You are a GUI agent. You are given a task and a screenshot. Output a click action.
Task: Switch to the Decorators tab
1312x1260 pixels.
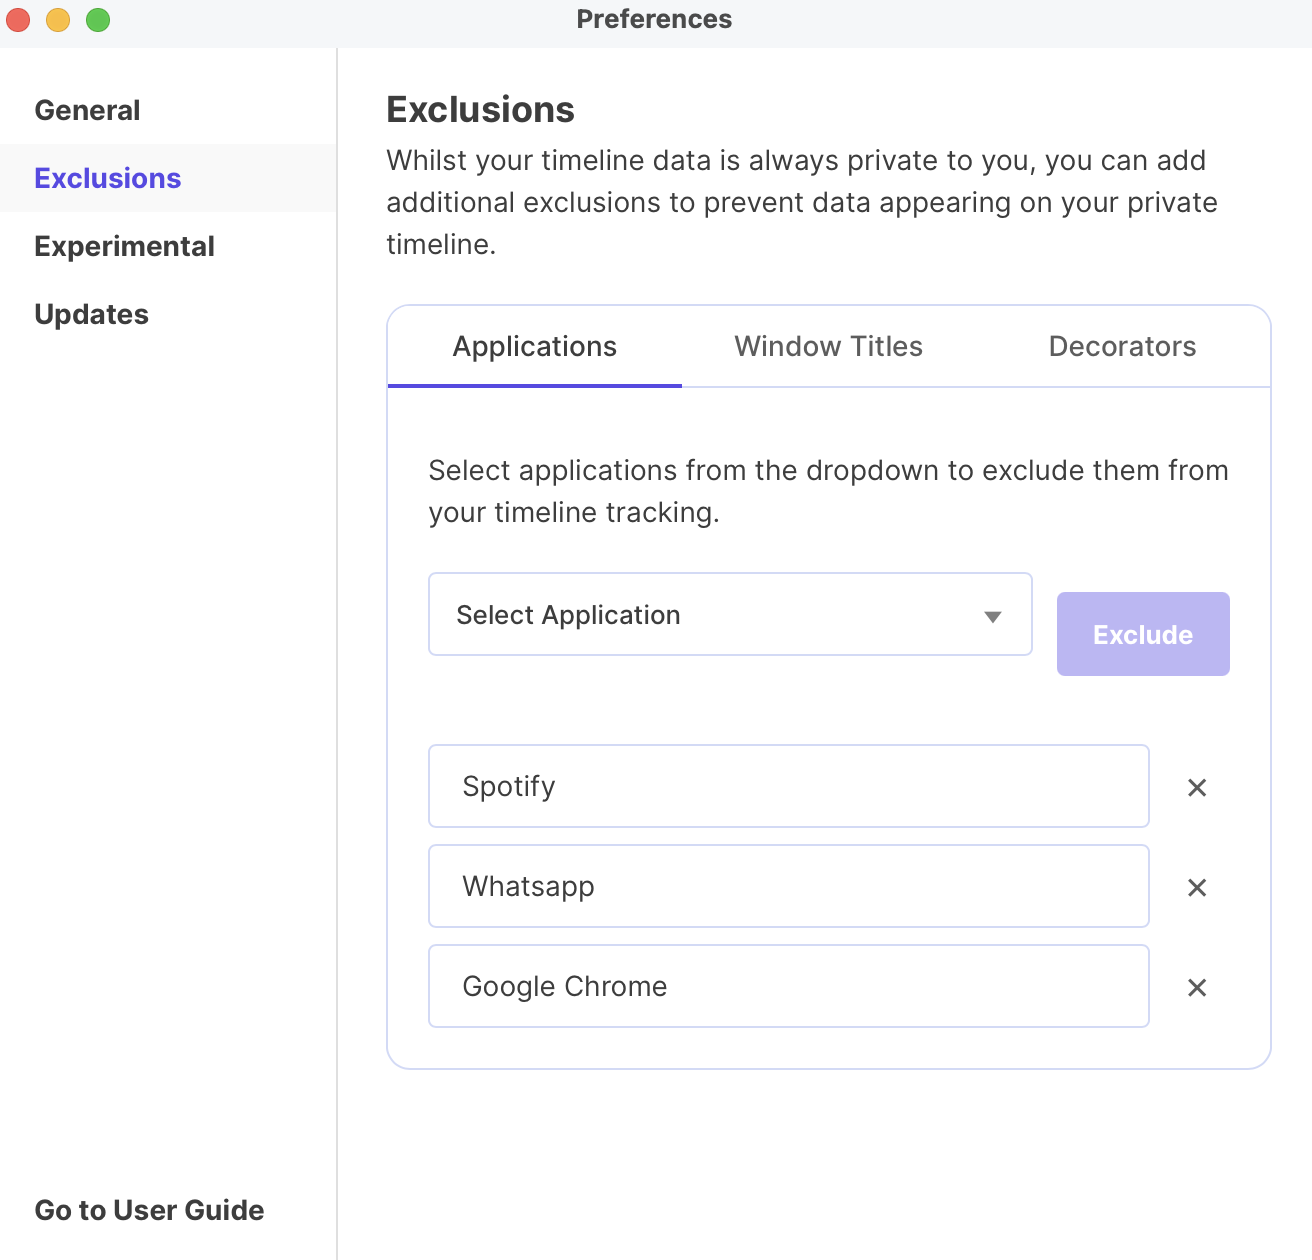[1122, 346]
